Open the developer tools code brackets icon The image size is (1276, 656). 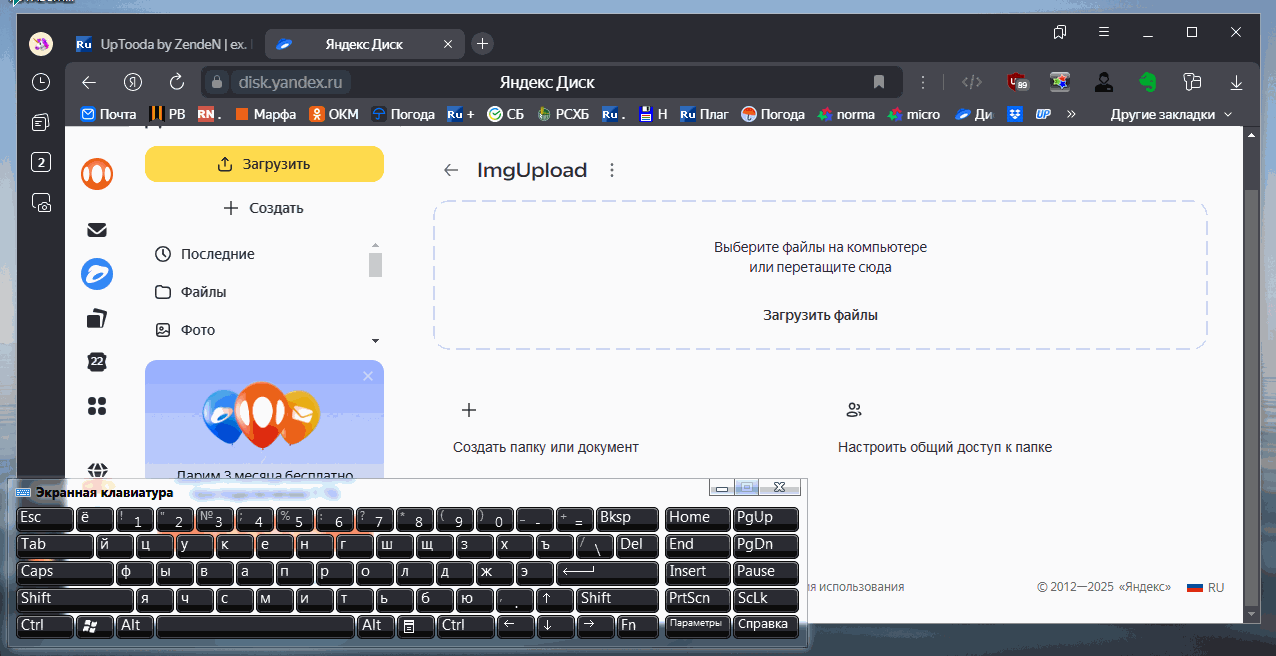pyautogui.click(x=970, y=82)
